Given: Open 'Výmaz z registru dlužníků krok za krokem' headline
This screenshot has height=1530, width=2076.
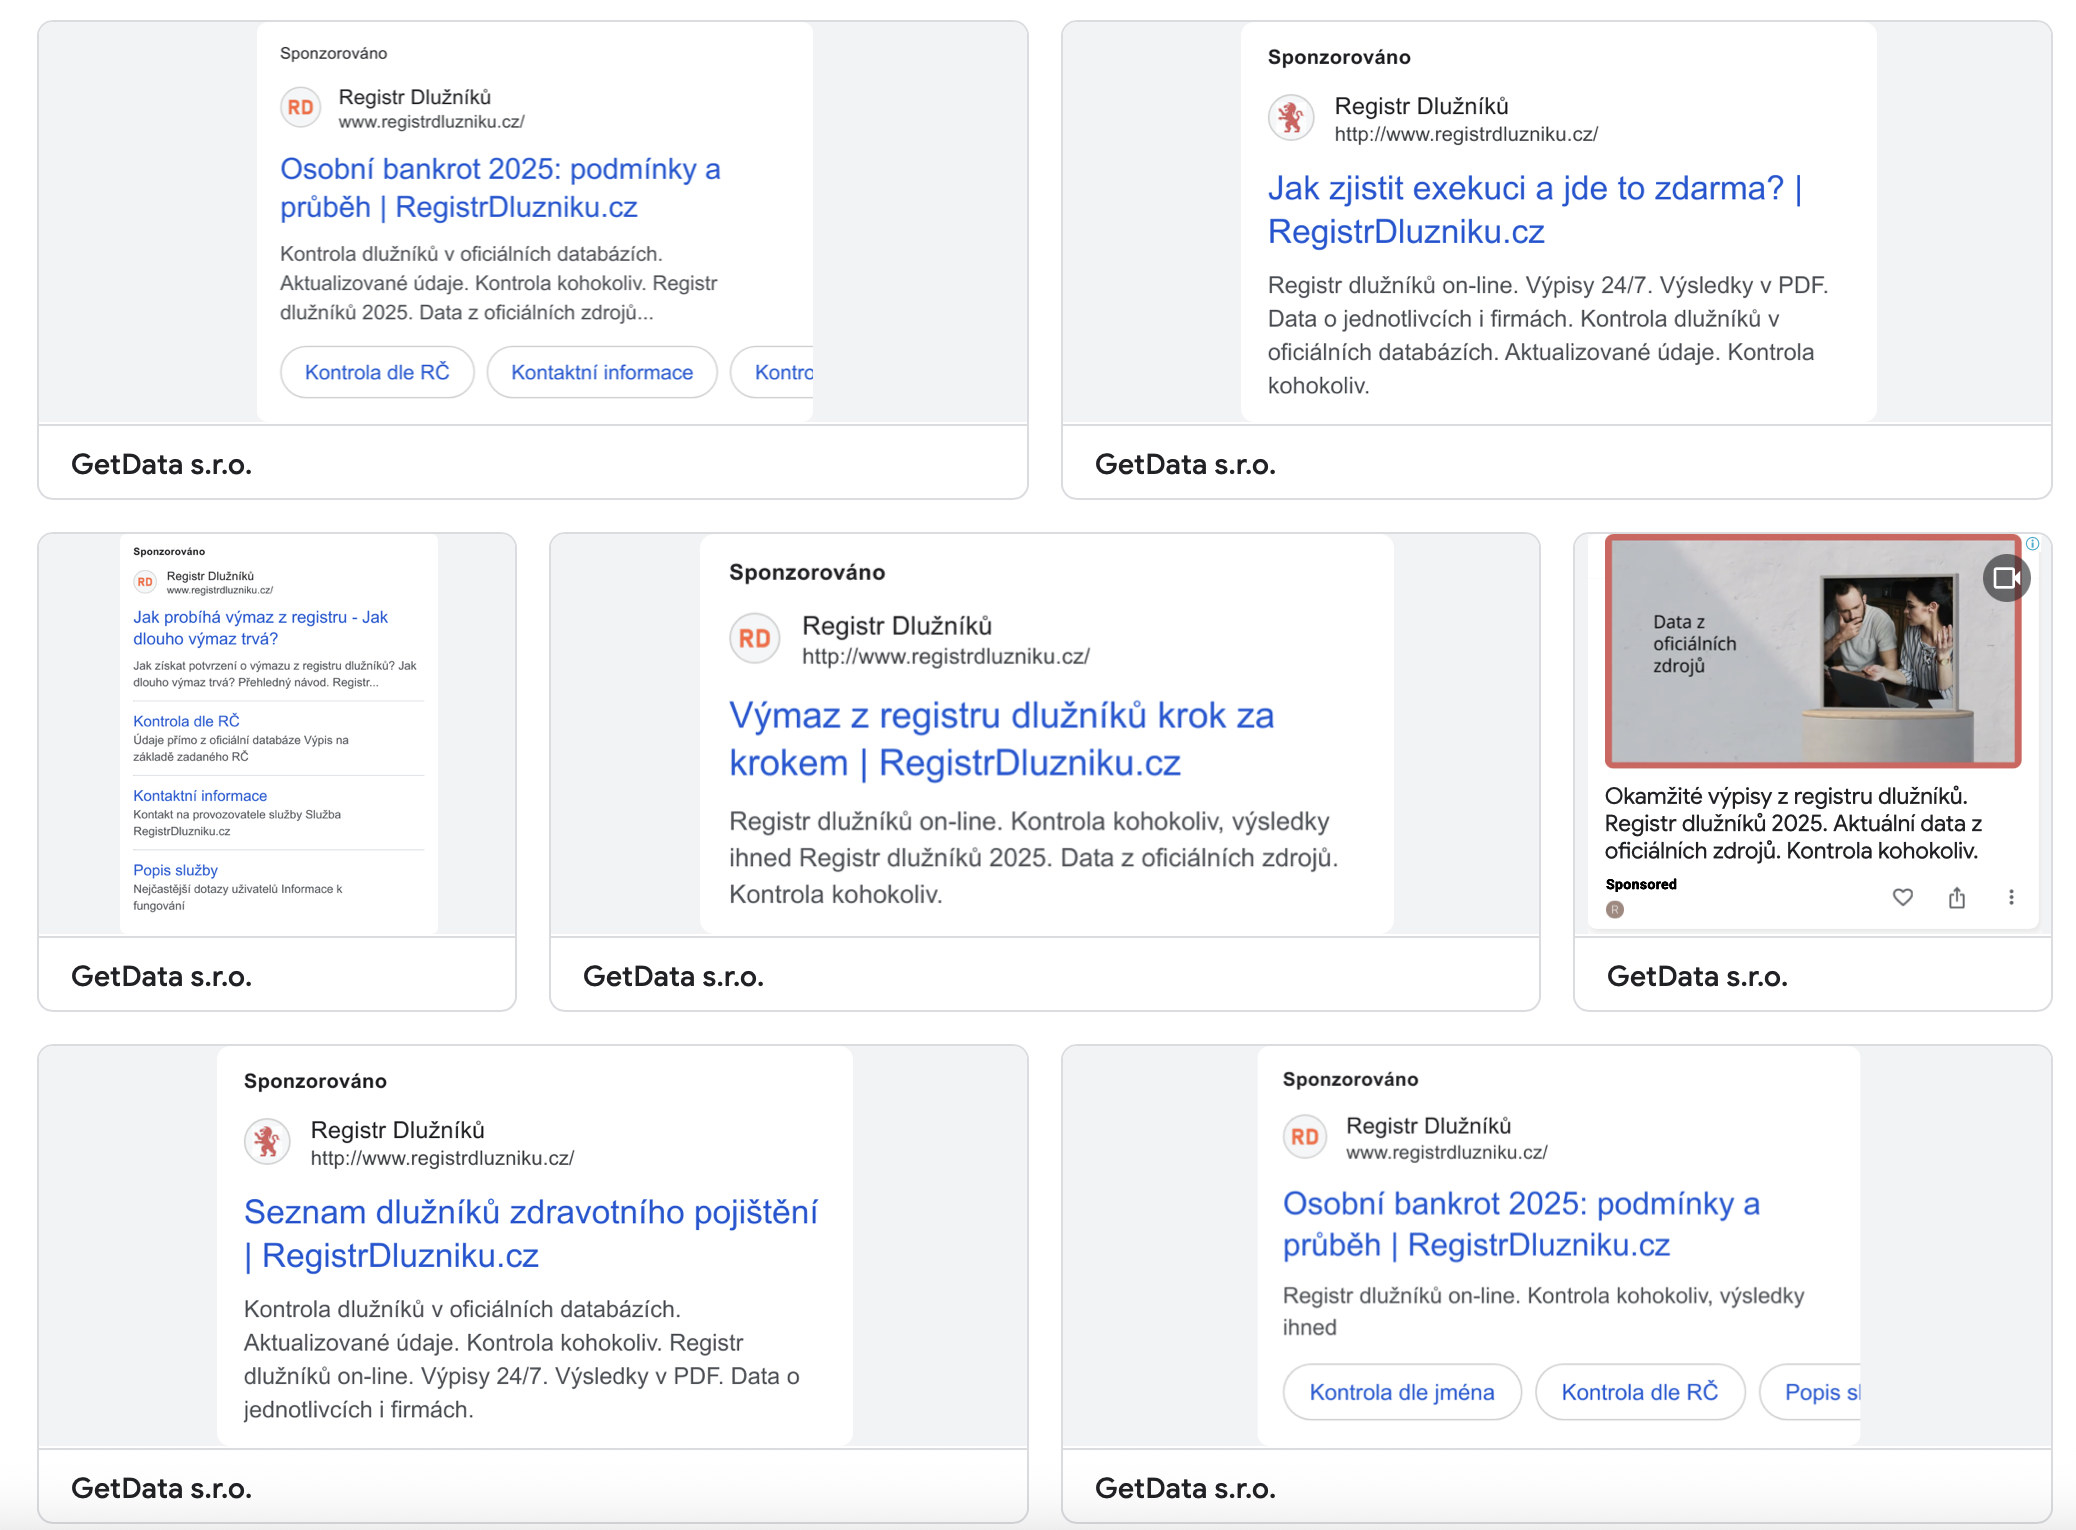Looking at the screenshot, I should [x=1001, y=738].
